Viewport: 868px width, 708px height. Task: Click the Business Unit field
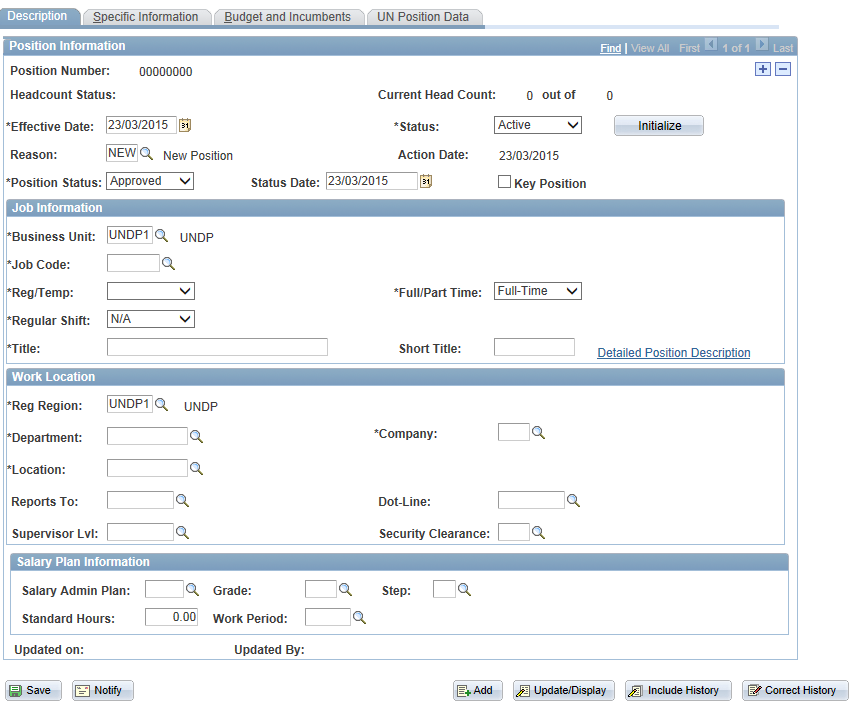pyautogui.click(x=130, y=235)
